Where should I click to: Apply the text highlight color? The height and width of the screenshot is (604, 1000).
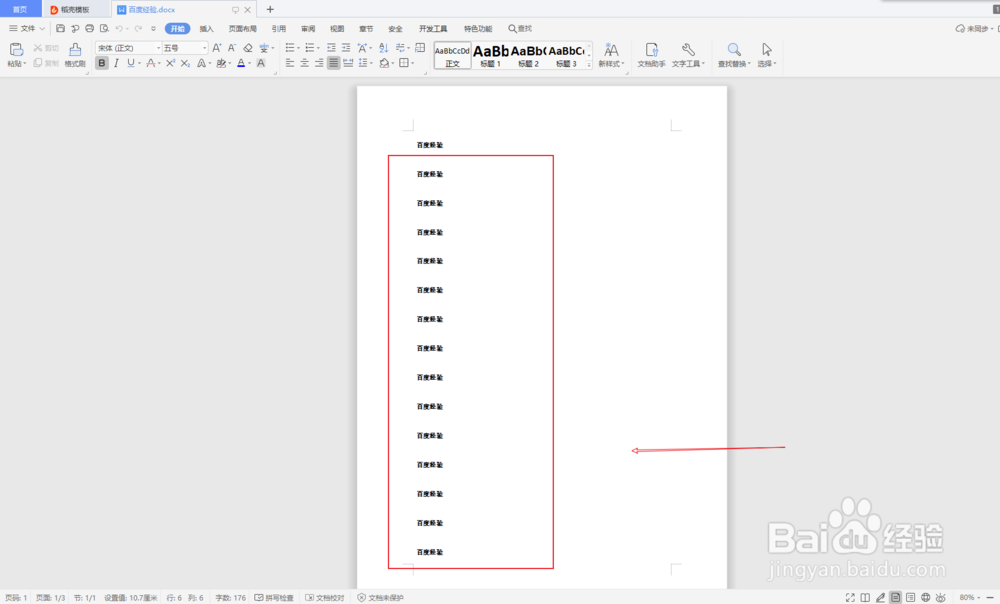[x=221, y=63]
